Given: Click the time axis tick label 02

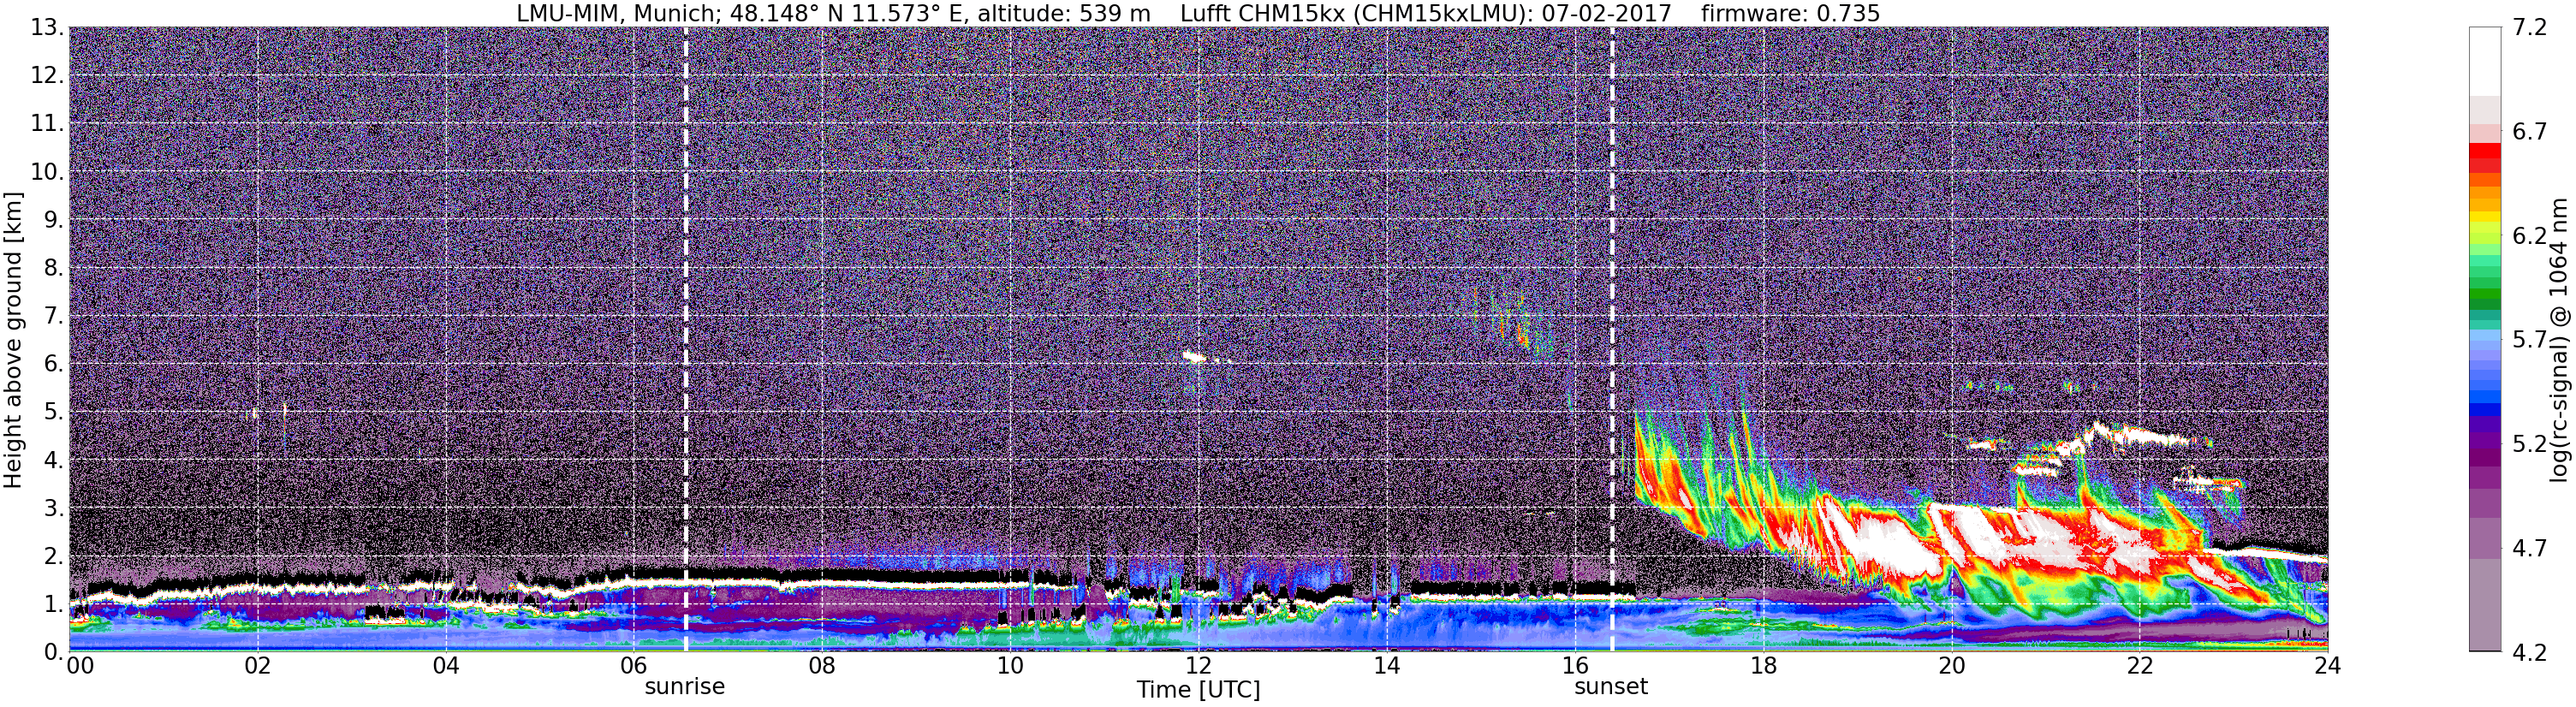Looking at the screenshot, I should coord(258,666).
